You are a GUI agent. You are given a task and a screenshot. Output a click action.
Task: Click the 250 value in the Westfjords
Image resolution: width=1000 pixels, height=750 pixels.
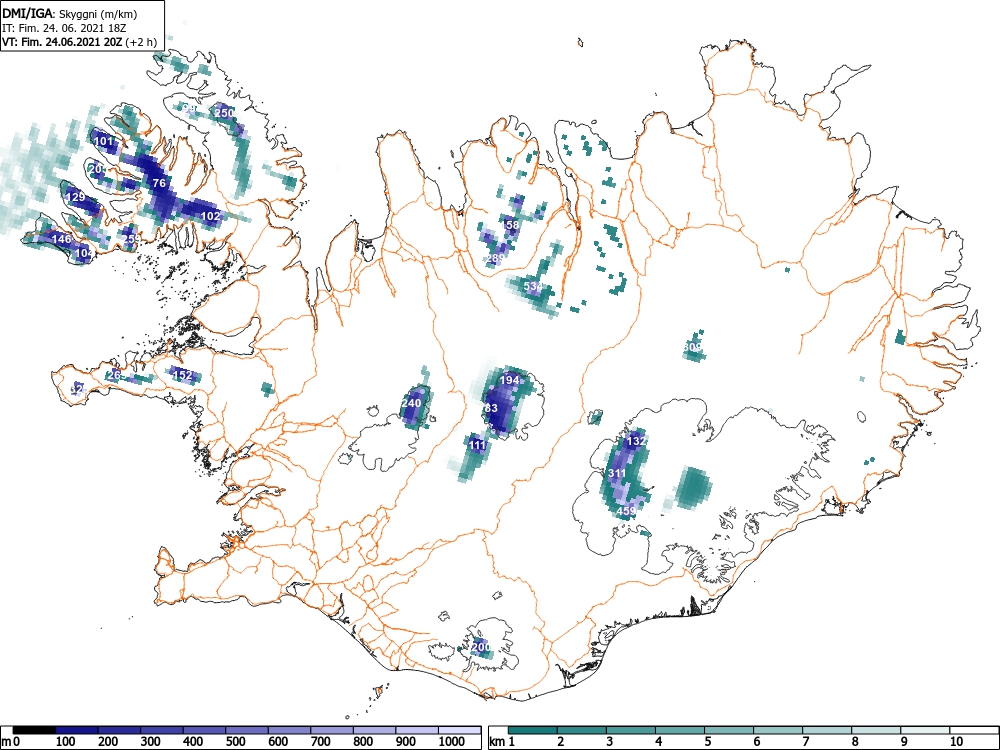pos(224,113)
